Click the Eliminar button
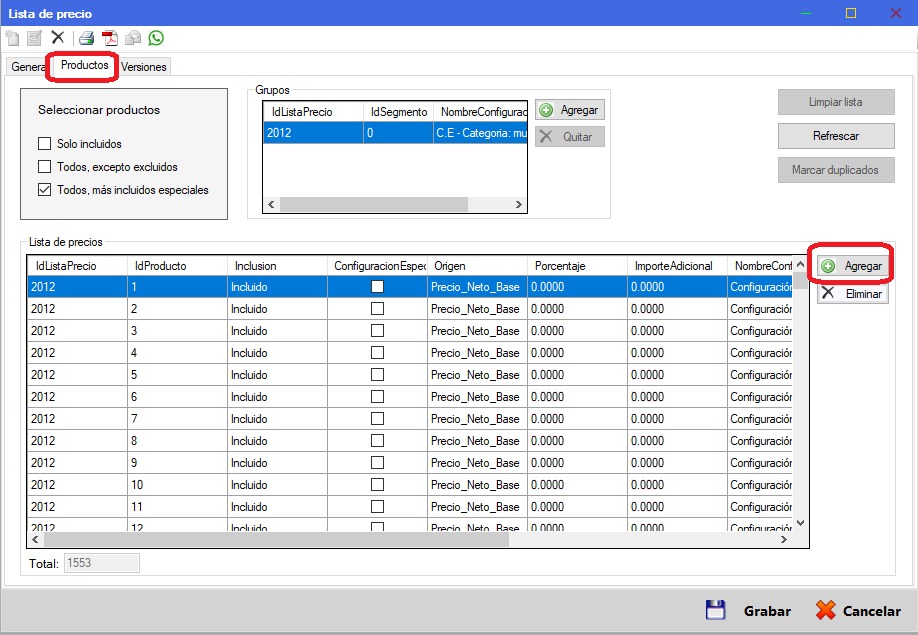918x635 pixels. [853, 293]
